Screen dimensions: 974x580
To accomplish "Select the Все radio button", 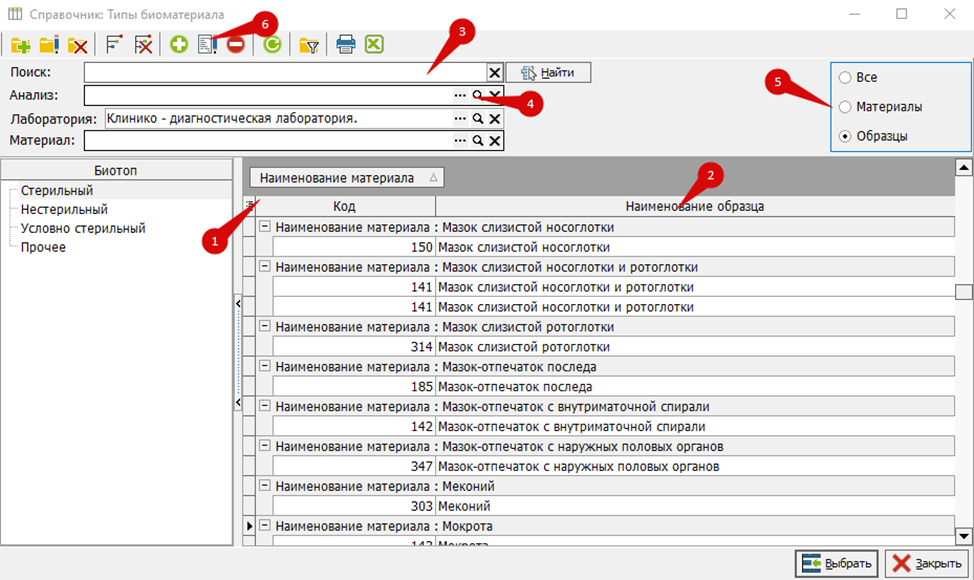I will (x=845, y=78).
